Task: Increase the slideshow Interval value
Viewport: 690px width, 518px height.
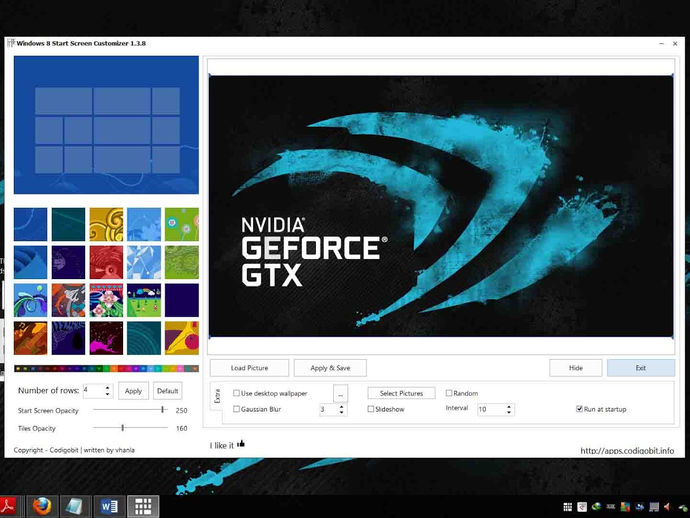Action: 509,407
